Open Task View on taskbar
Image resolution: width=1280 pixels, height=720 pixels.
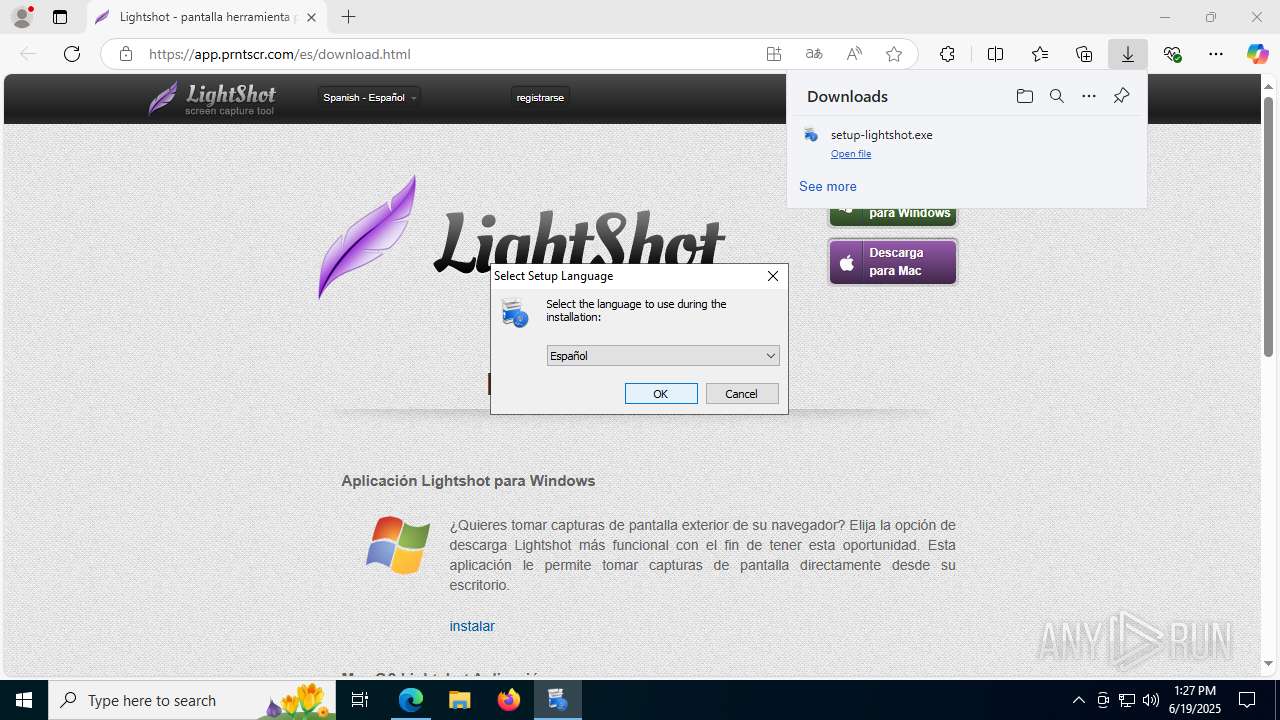click(x=361, y=700)
